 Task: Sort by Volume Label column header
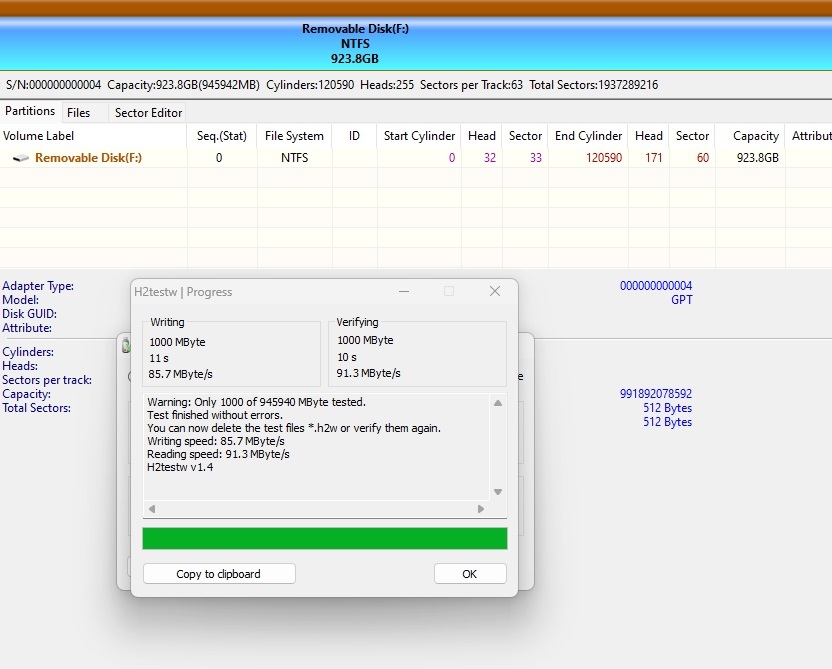(x=39, y=136)
